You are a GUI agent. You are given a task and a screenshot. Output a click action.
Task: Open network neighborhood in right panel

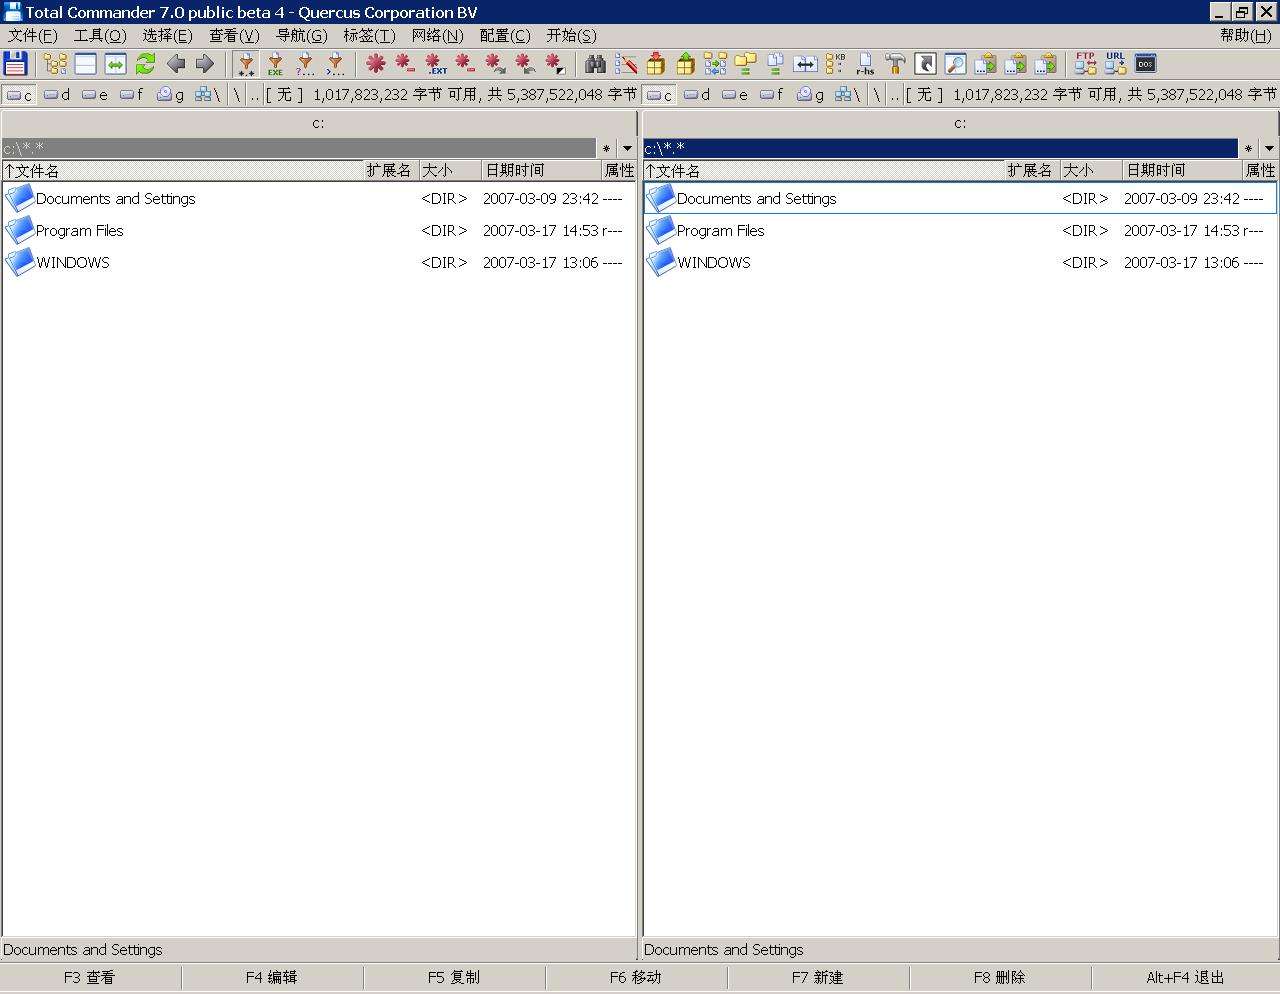tap(845, 95)
